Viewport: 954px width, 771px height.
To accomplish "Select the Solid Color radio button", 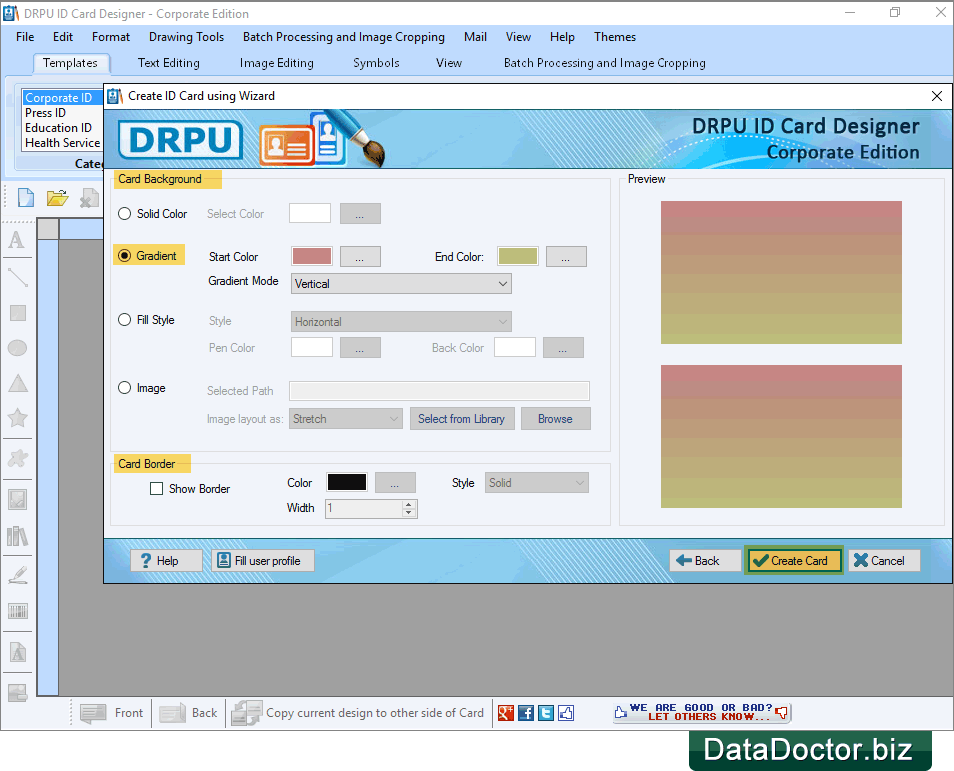I will [x=124, y=214].
